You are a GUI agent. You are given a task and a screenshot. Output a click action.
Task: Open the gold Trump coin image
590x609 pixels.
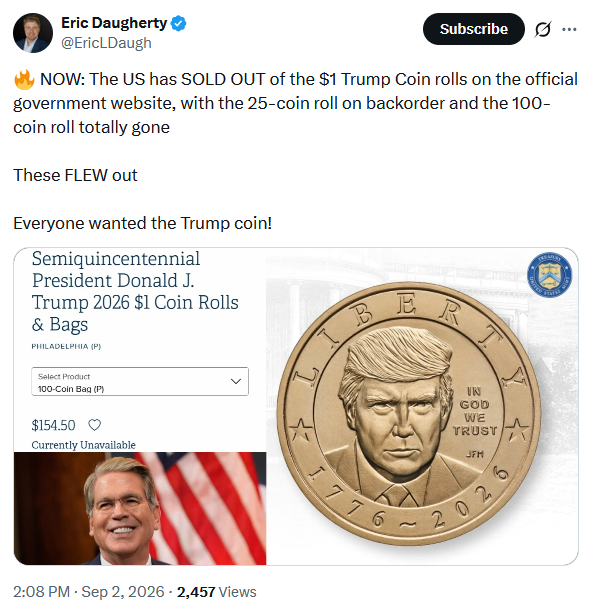(409, 414)
